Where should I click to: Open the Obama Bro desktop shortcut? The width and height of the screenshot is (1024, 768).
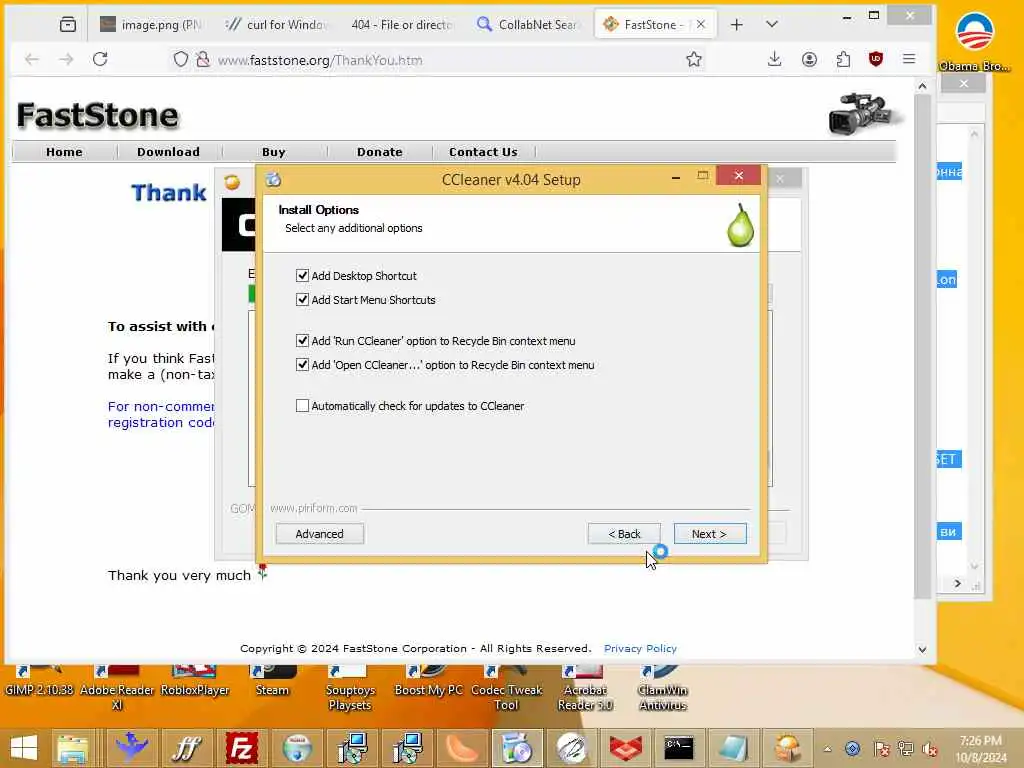tap(974, 40)
